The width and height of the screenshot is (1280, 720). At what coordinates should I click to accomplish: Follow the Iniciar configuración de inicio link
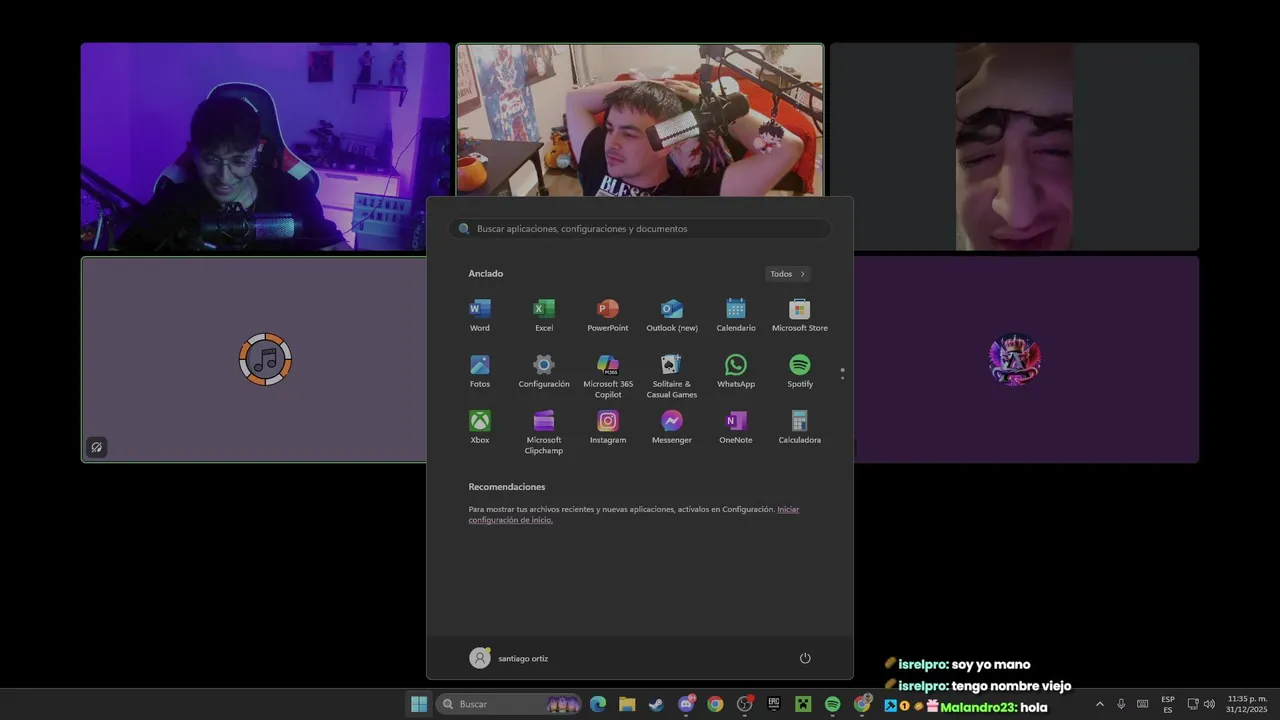pos(634,514)
